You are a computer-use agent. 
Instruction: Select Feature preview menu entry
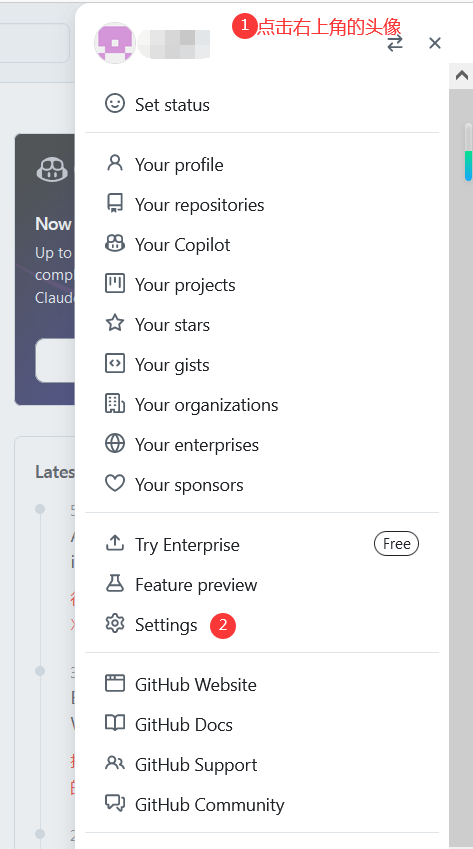point(262,584)
